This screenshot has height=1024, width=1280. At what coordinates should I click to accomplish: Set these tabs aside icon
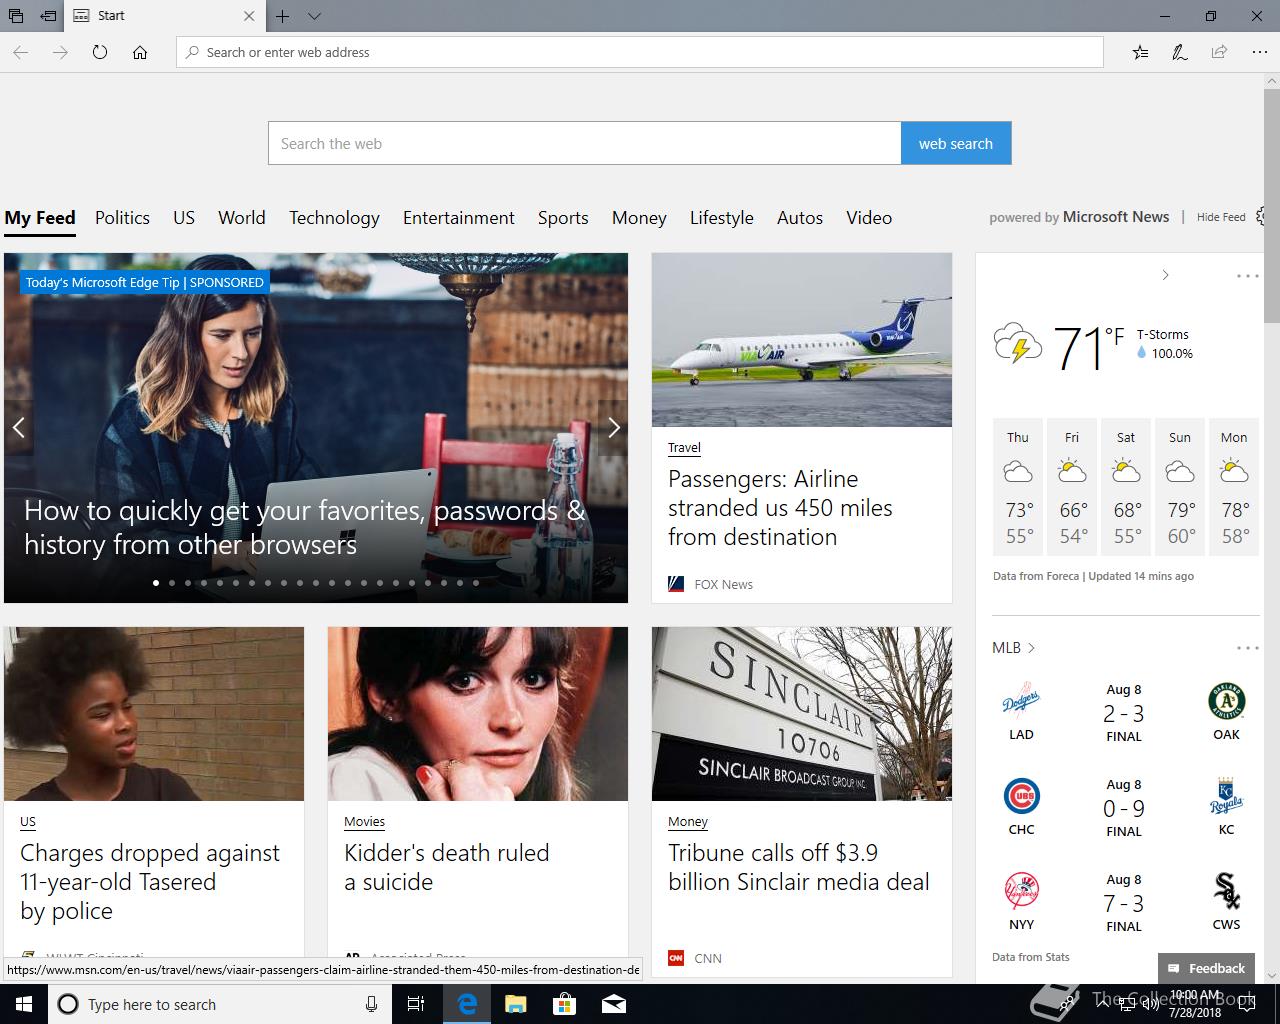pyautogui.click(x=47, y=16)
